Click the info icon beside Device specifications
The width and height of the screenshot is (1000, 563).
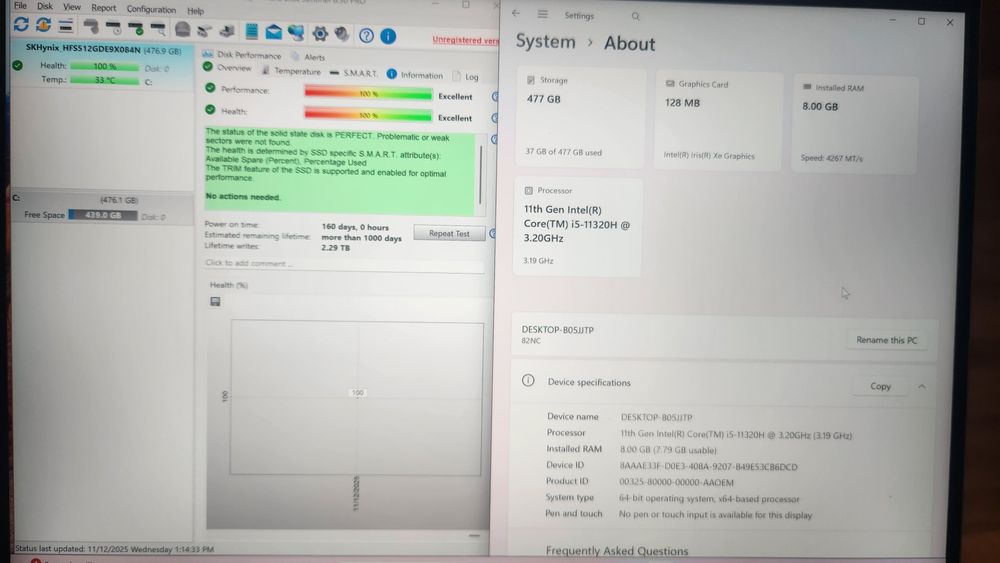(x=528, y=381)
